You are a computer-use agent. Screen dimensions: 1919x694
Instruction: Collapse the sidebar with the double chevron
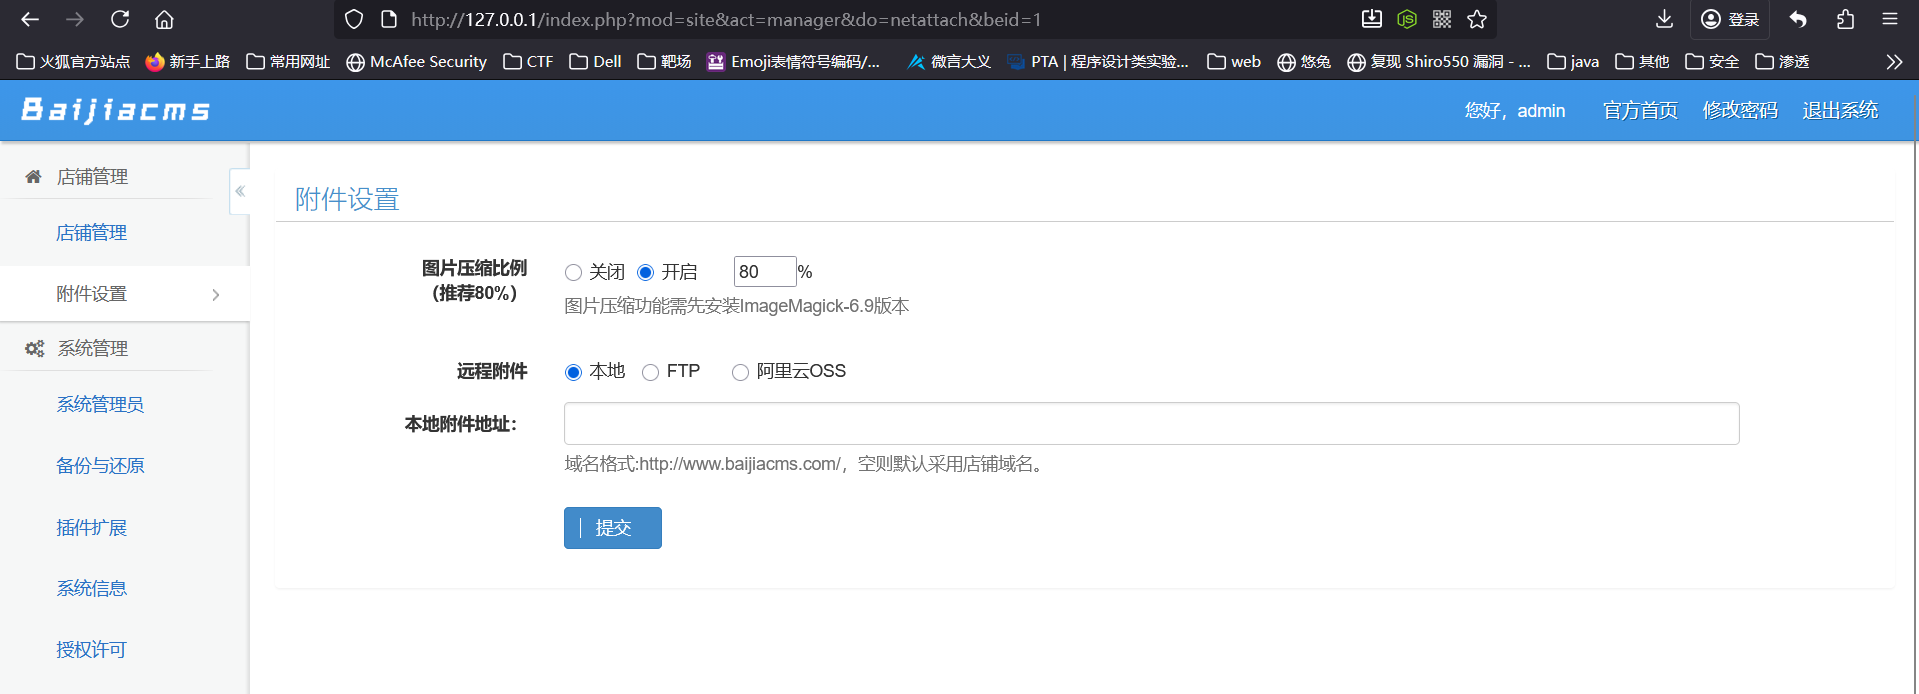(240, 191)
